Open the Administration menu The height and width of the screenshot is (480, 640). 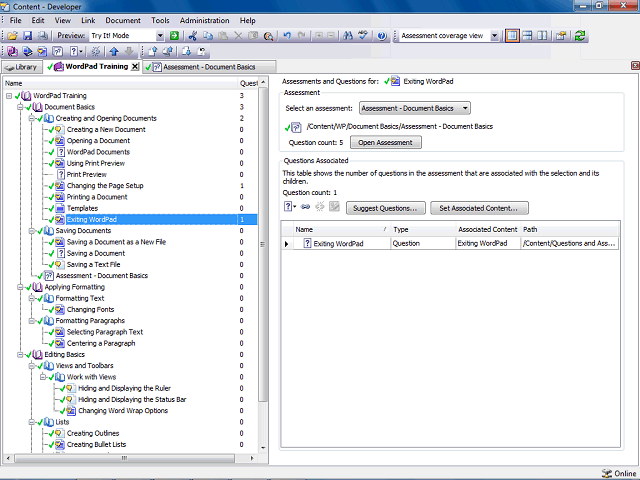pyautogui.click(x=204, y=20)
